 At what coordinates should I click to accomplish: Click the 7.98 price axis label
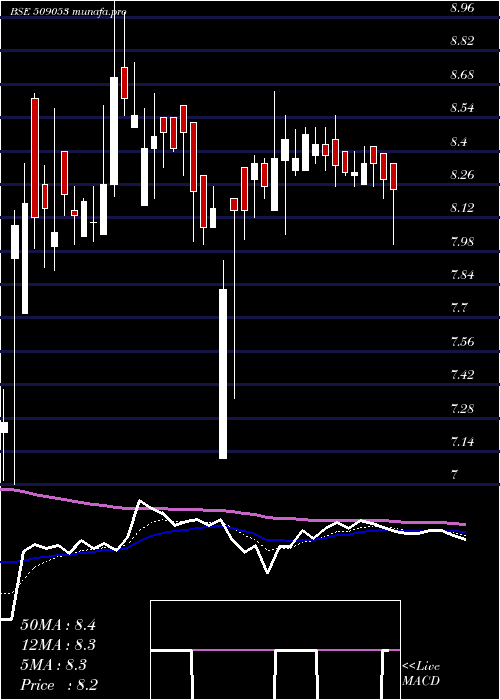point(462,242)
